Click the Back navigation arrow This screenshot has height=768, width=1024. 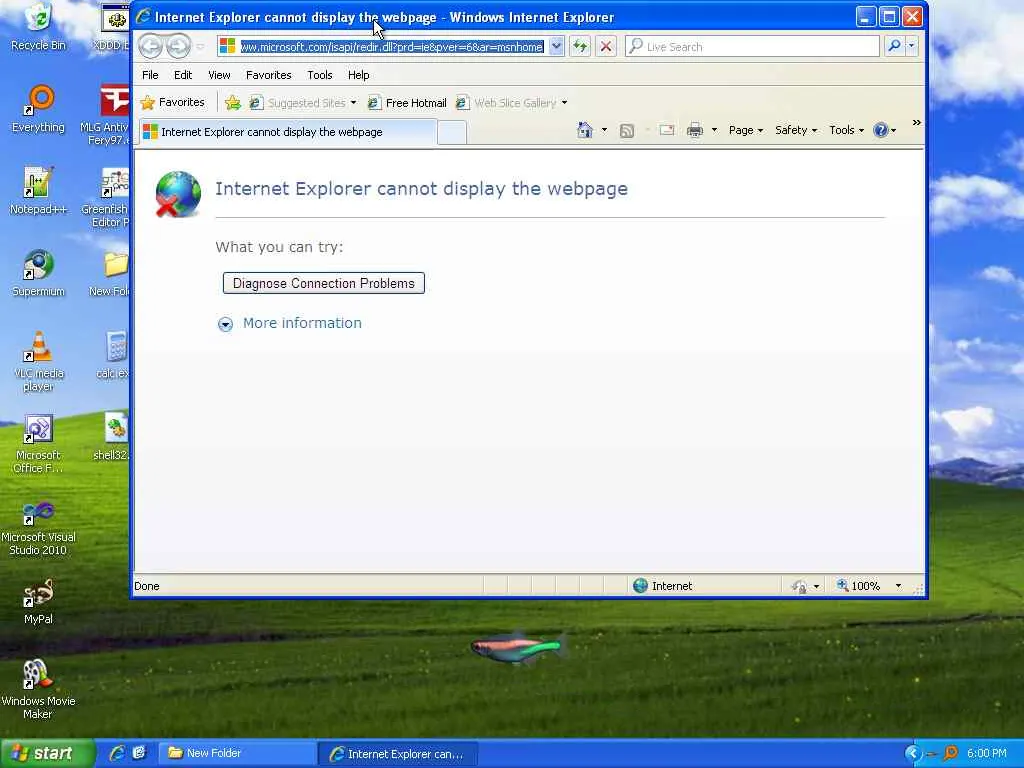150,46
